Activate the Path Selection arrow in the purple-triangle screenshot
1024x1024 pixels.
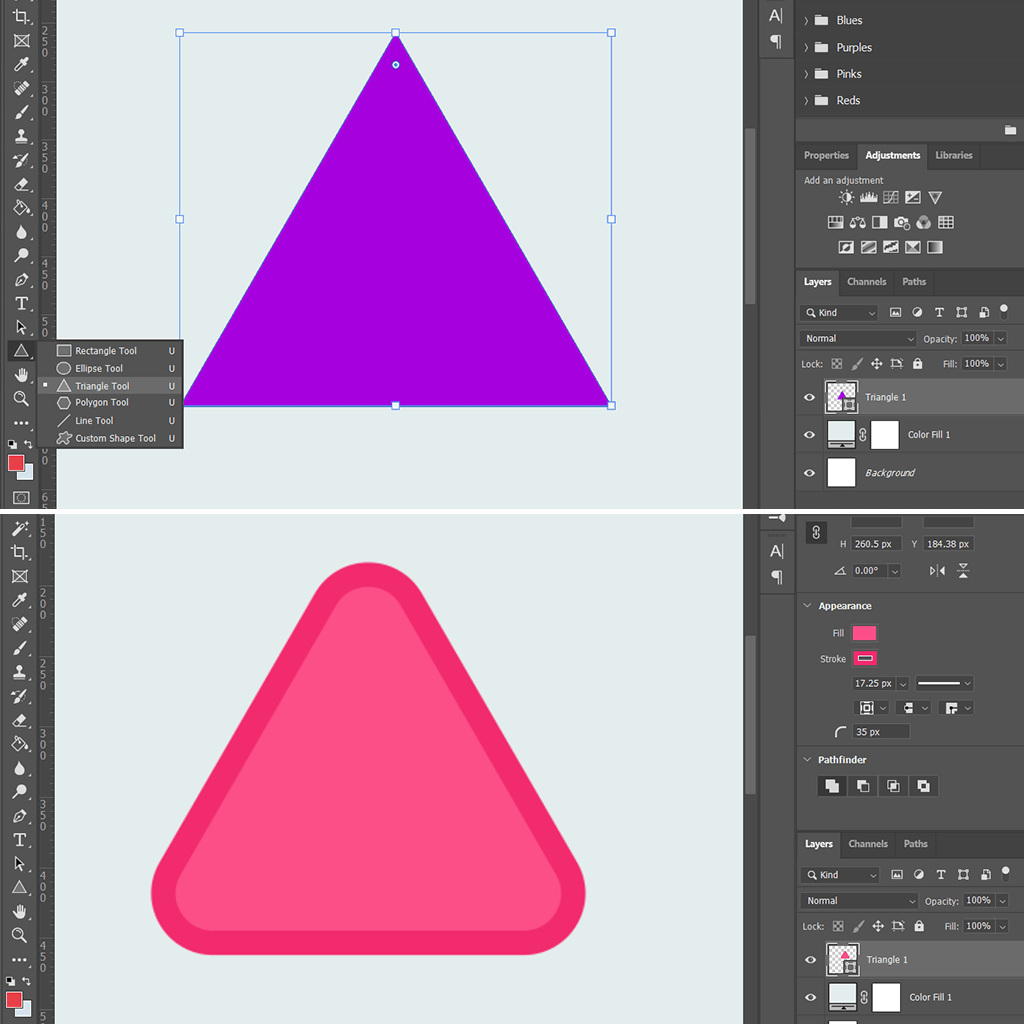coord(21,327)
